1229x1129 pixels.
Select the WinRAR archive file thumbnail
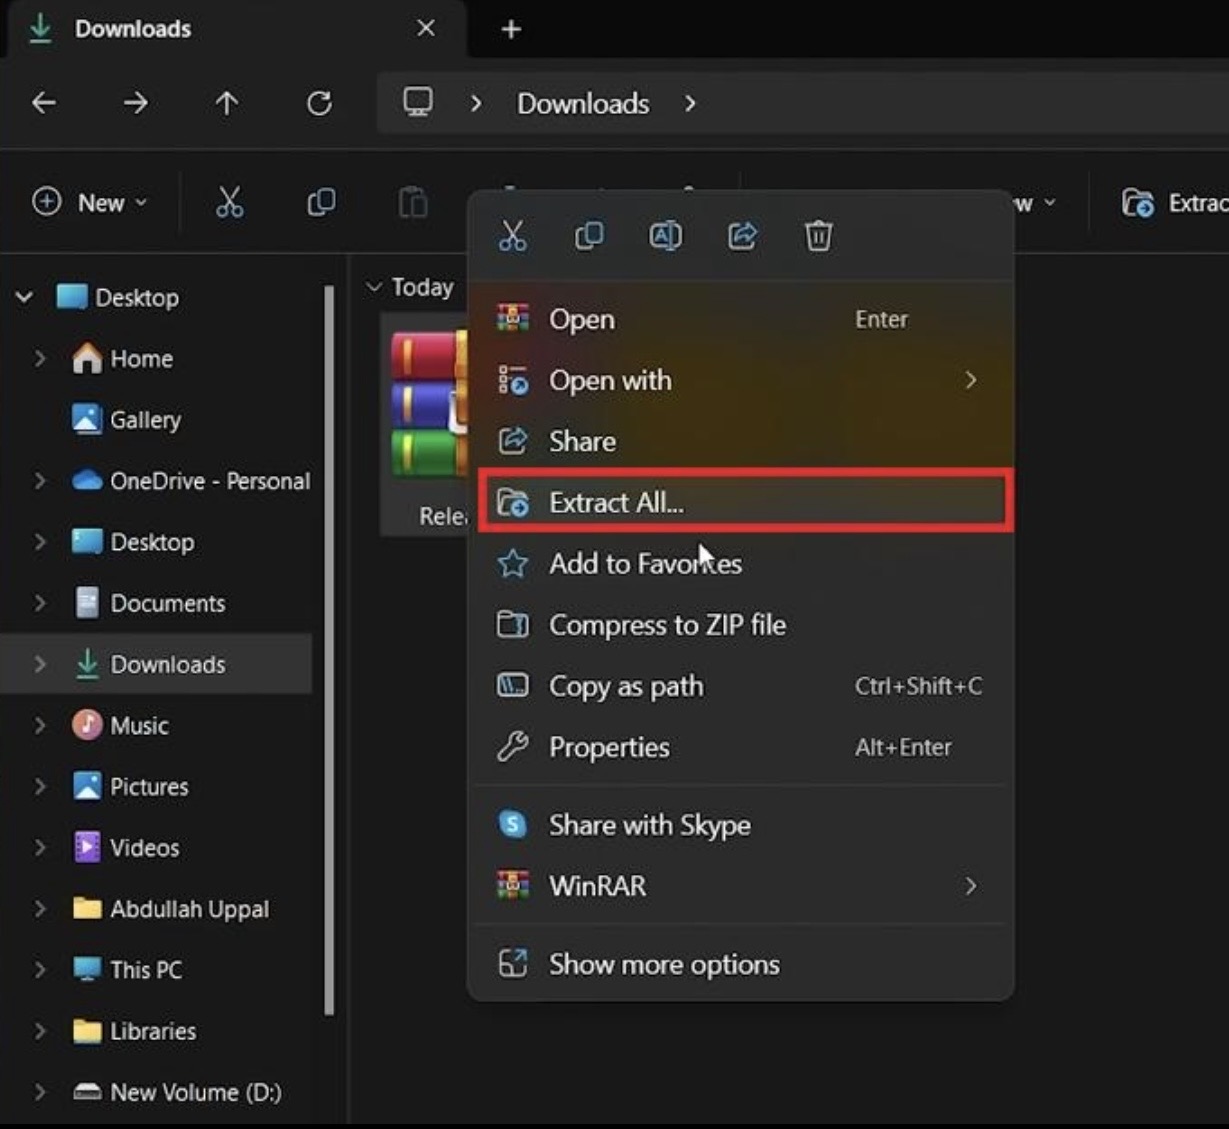click(427, 403)
